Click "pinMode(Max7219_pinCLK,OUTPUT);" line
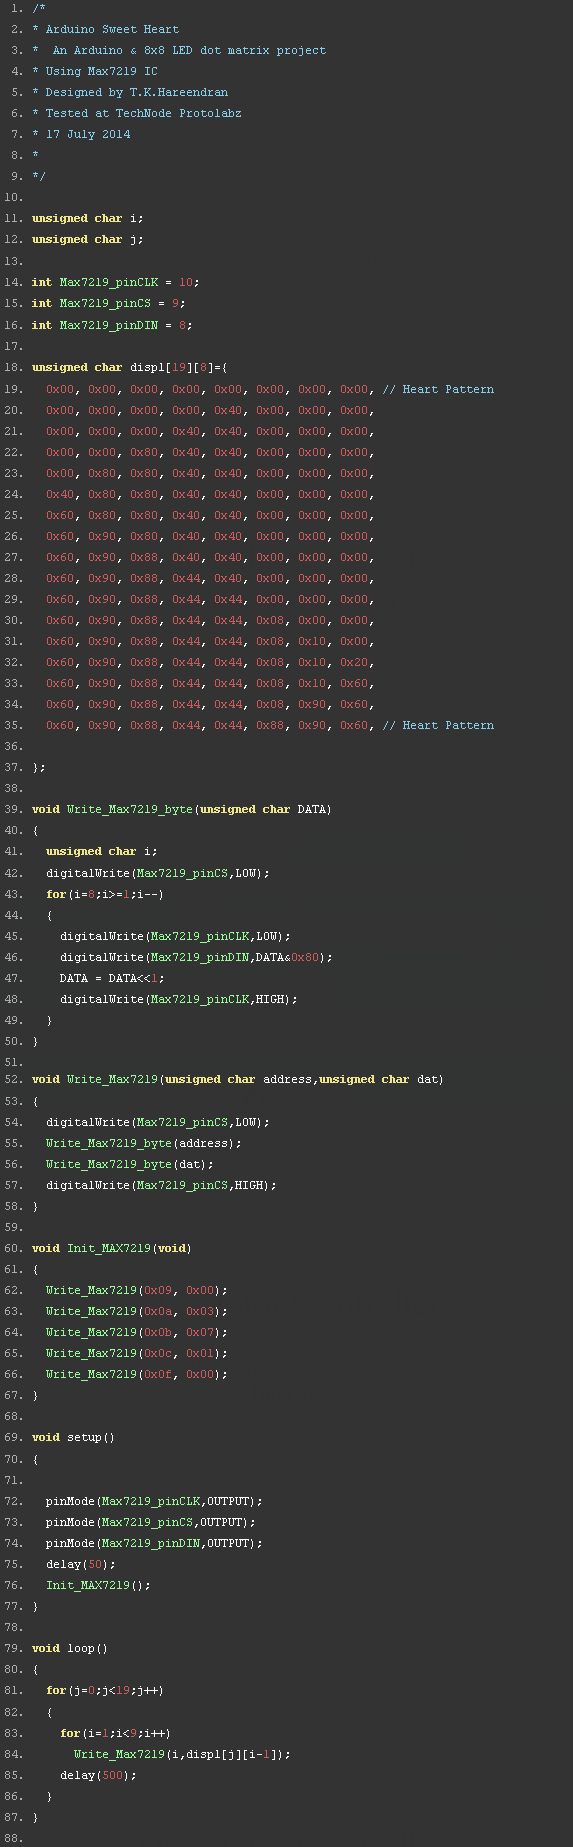 tap(154, 1501)
